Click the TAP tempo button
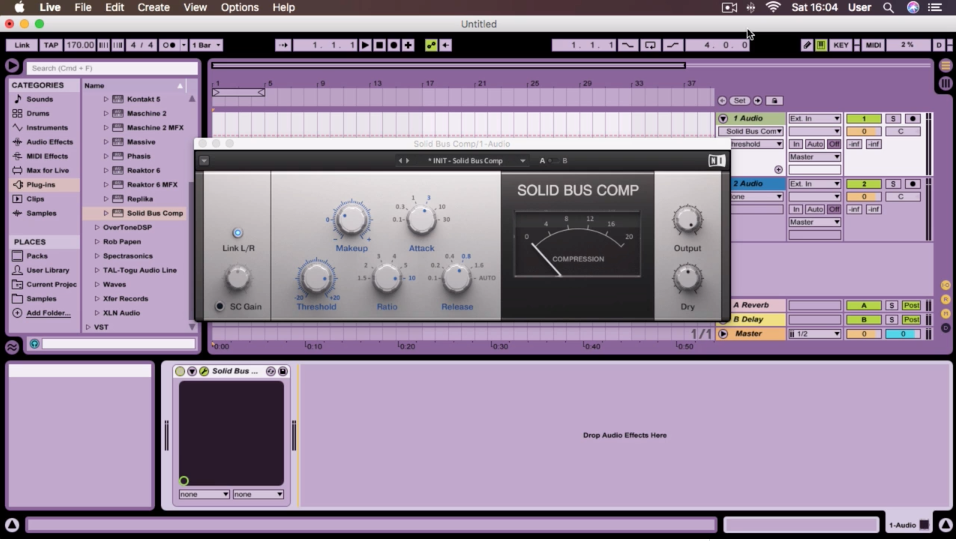This screenshot has height=541, width=956. (51, 45)
